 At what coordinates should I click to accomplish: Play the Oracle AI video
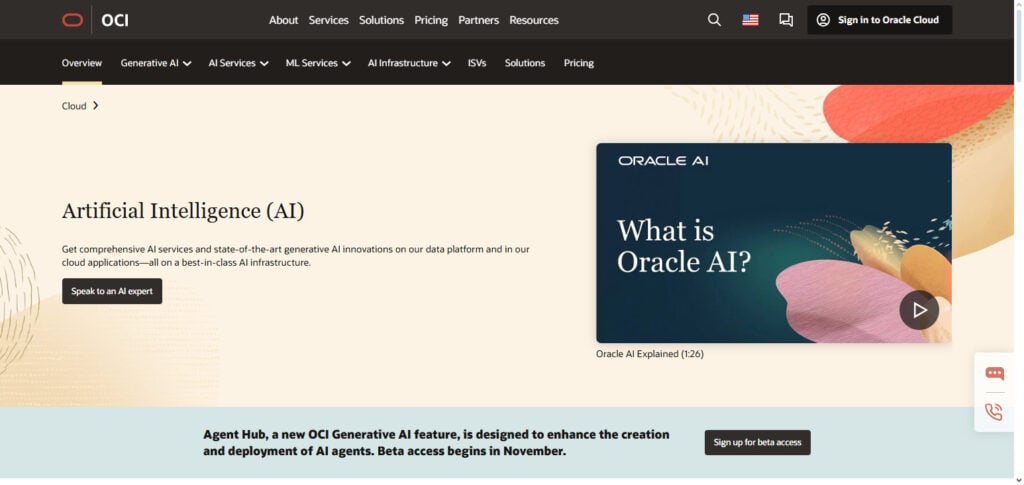tap(919, 310)
